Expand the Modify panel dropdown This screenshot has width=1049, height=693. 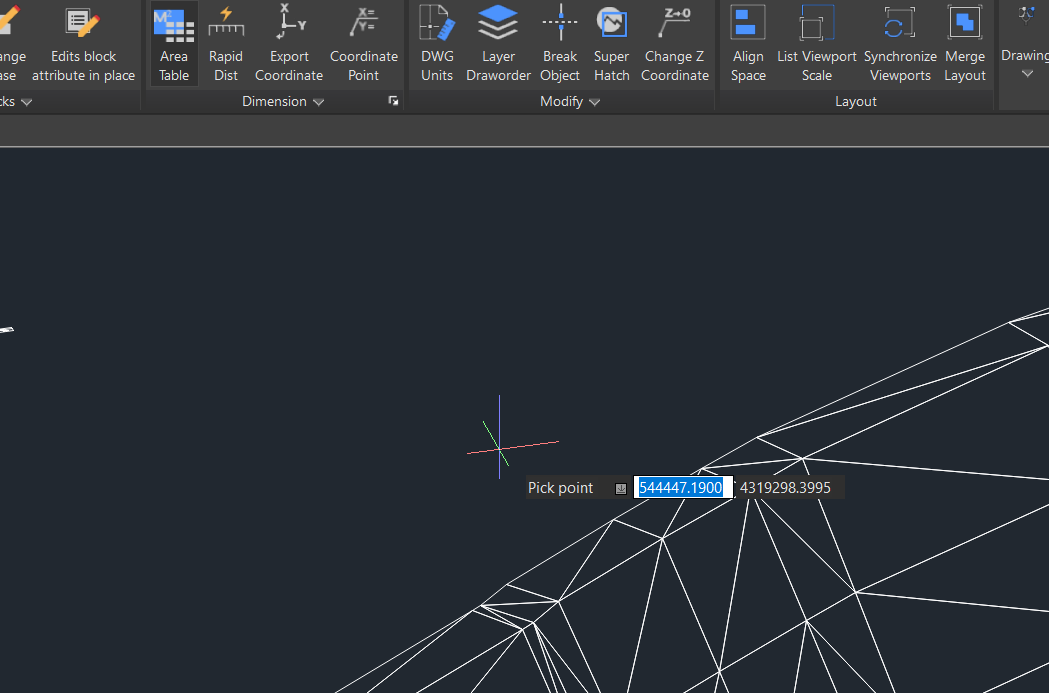594,102
